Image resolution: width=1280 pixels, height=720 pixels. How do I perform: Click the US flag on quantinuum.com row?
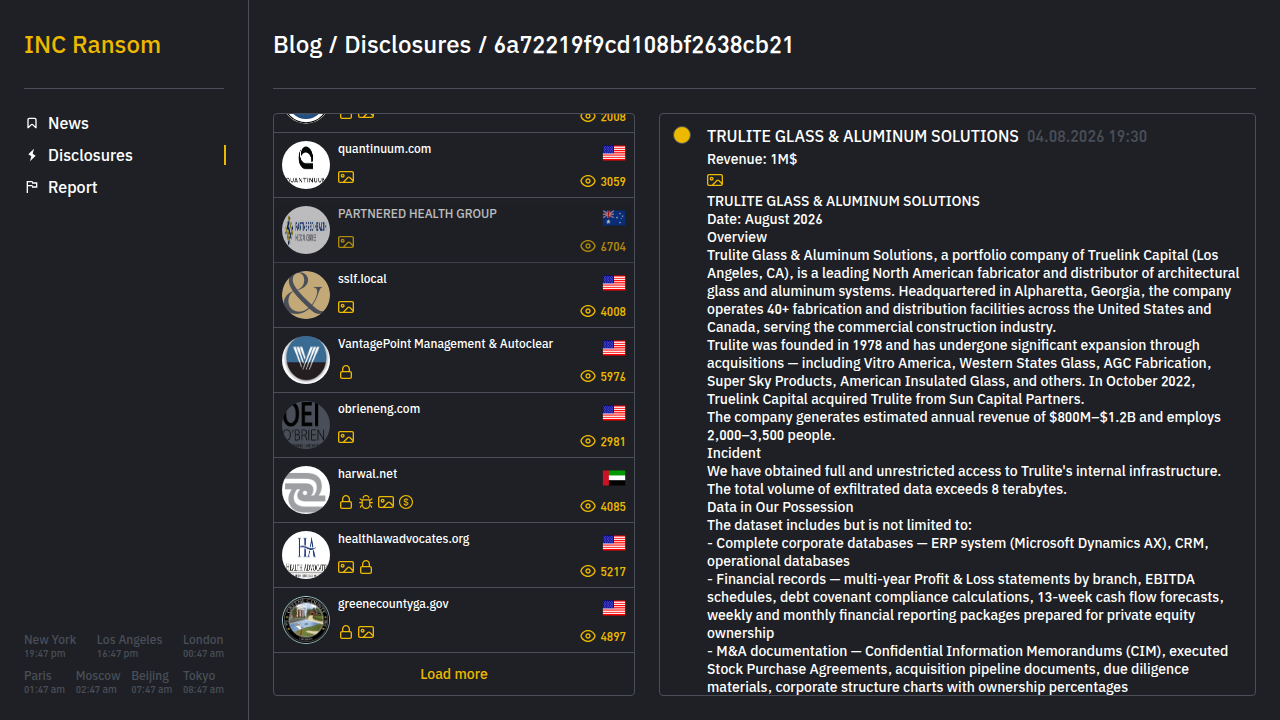[x=614, y=153]
